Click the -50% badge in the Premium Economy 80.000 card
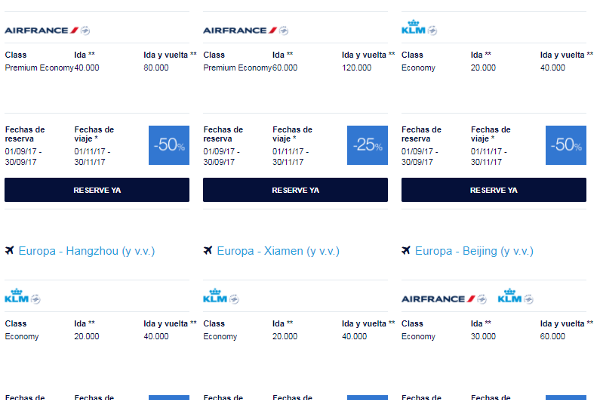The height and width of the screenshot is (400, 600). pyautogui.click(x=169, y=145)
